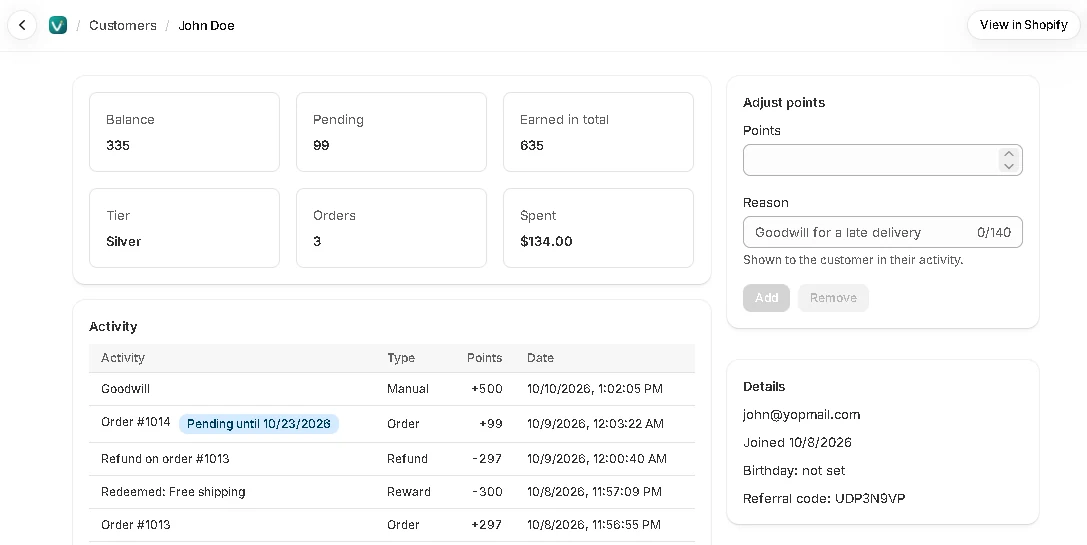1087x545 pixels.
Task: Select the email john@yopmail.com
Action: tap(801, 415)
